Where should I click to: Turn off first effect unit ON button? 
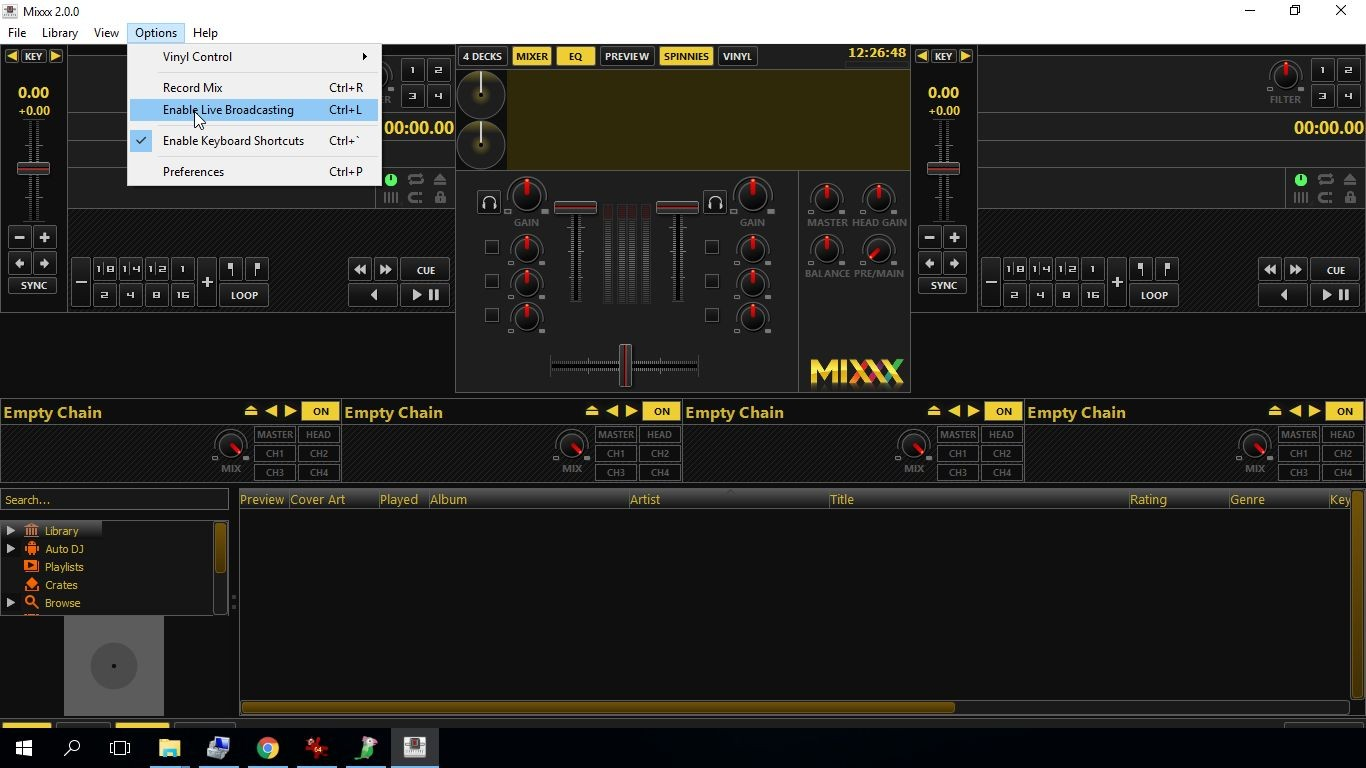coord(321,411)
